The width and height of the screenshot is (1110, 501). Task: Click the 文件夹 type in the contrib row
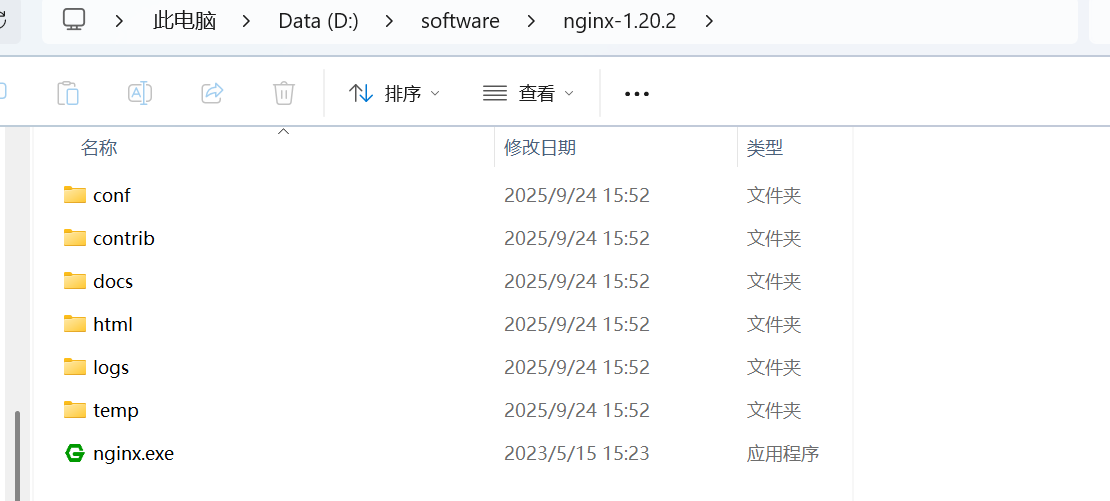point(774,238)
